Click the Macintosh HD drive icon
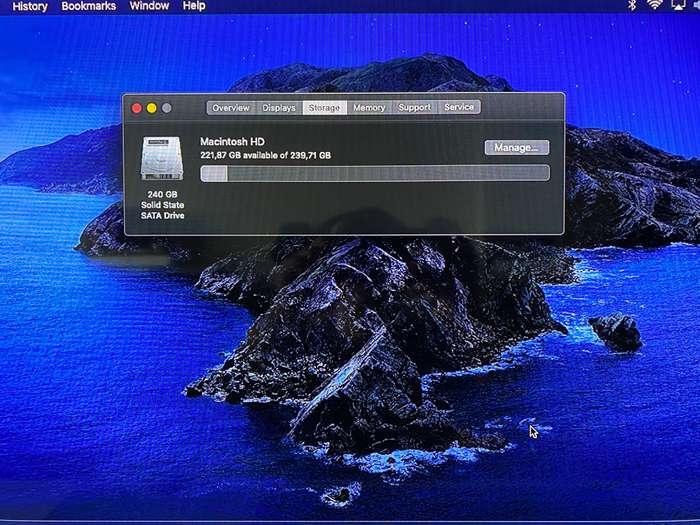Viewport: 700px width, 525px height. coord(162,158)
